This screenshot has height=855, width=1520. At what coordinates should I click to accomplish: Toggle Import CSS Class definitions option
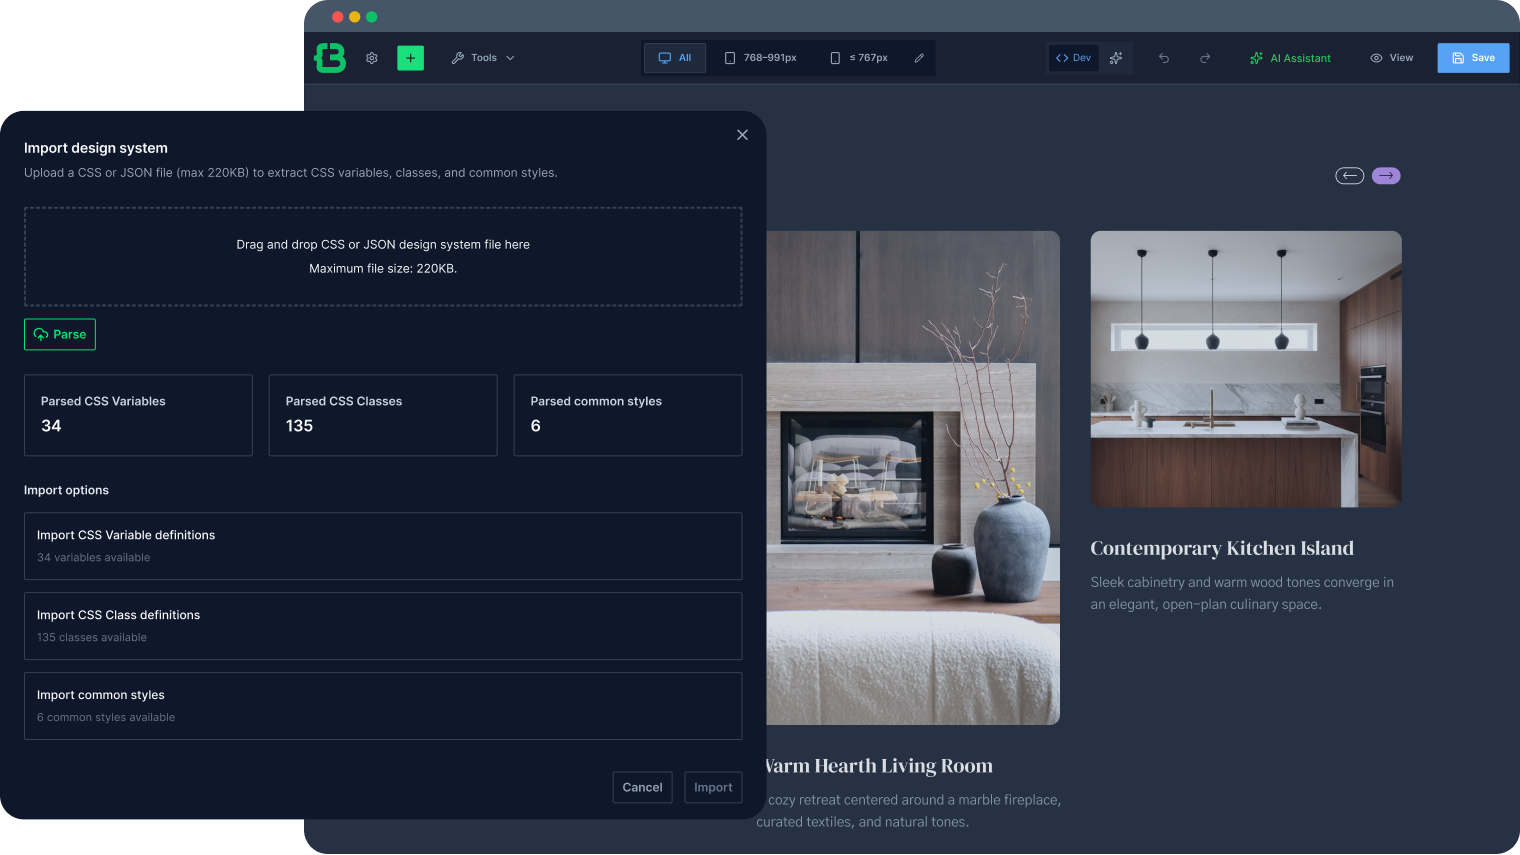tap(383, 626)
